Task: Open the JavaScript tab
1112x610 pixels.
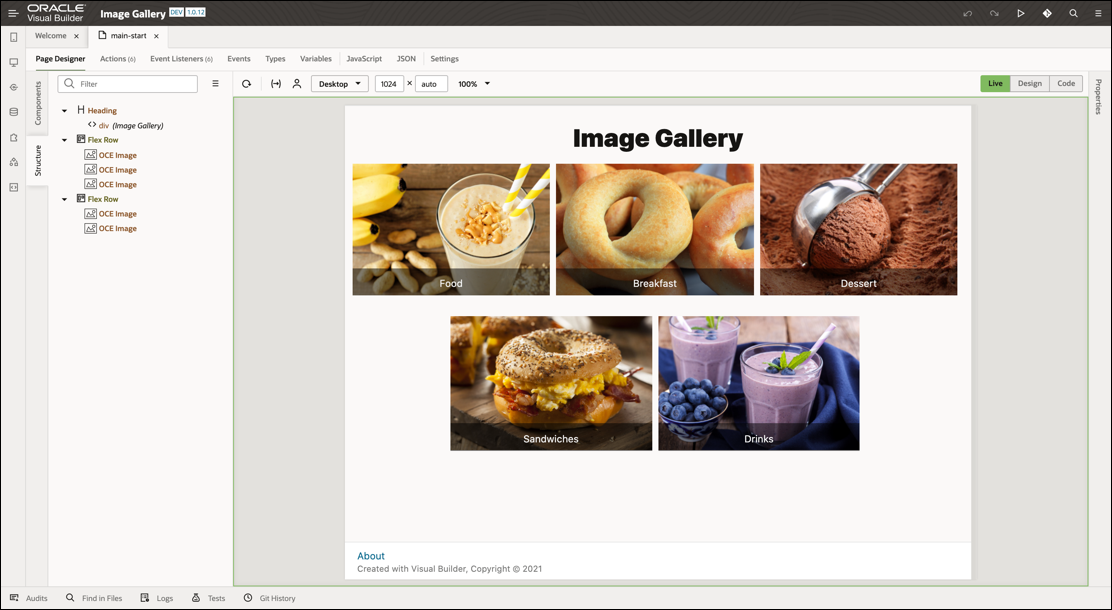Action: click(364, 58)
